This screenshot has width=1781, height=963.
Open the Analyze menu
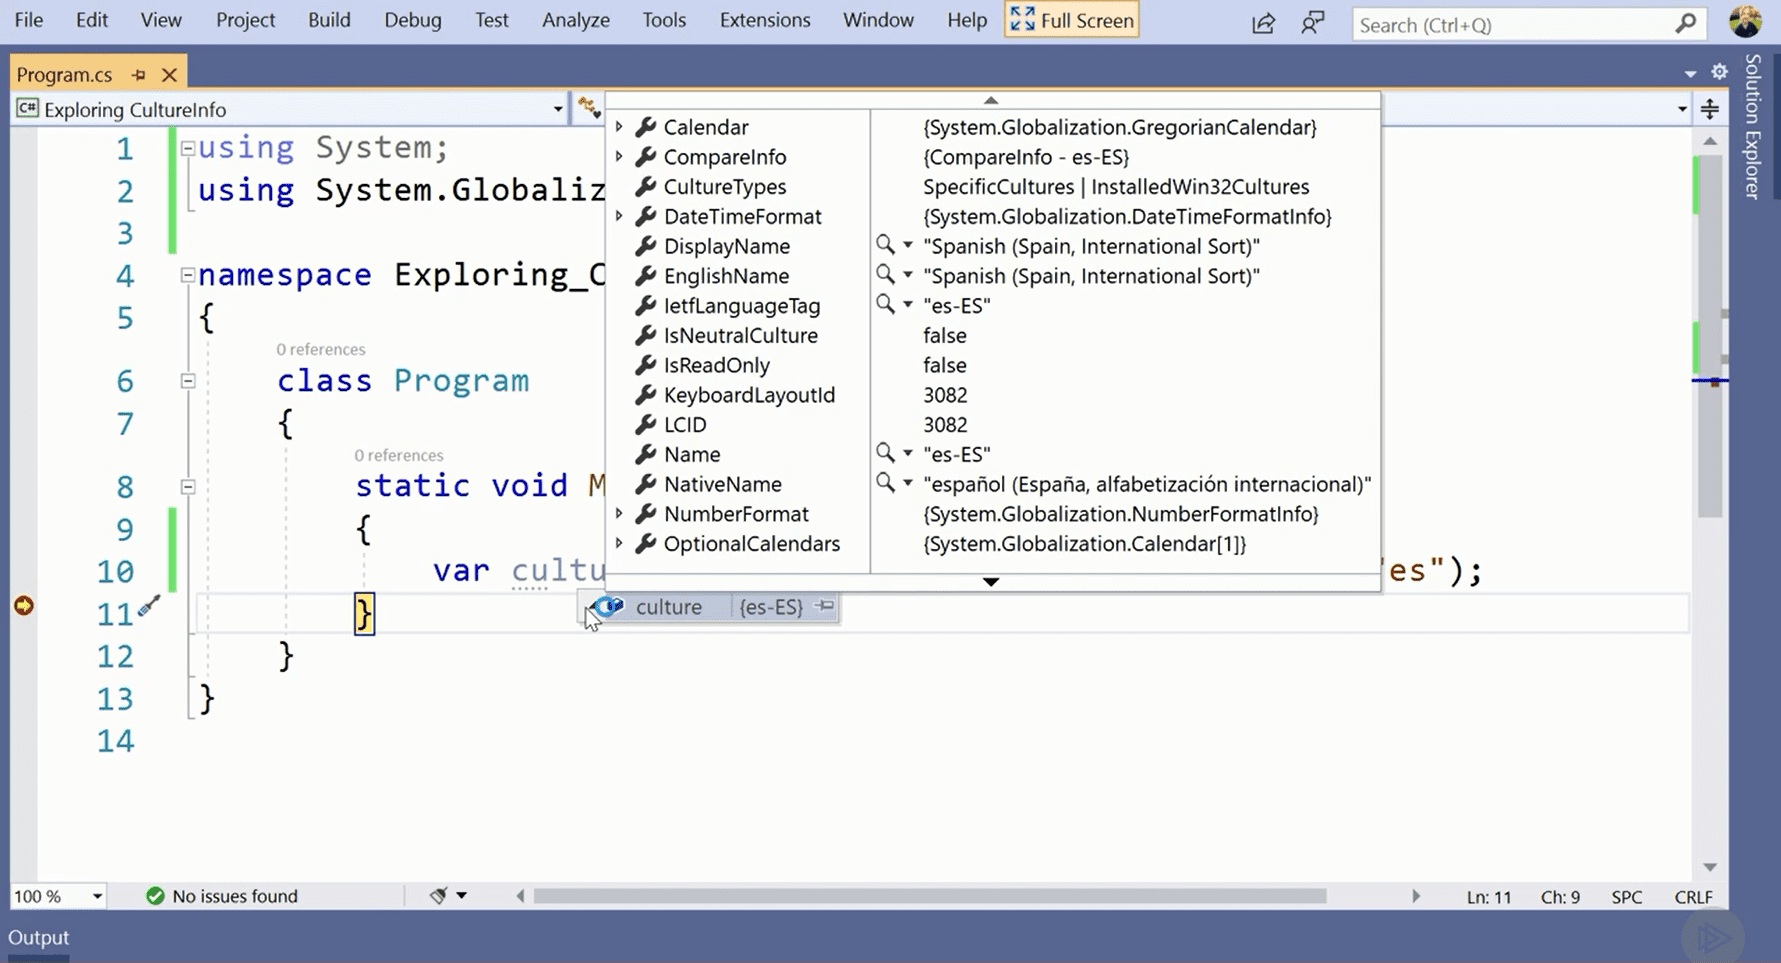click(x=576, y=20)
